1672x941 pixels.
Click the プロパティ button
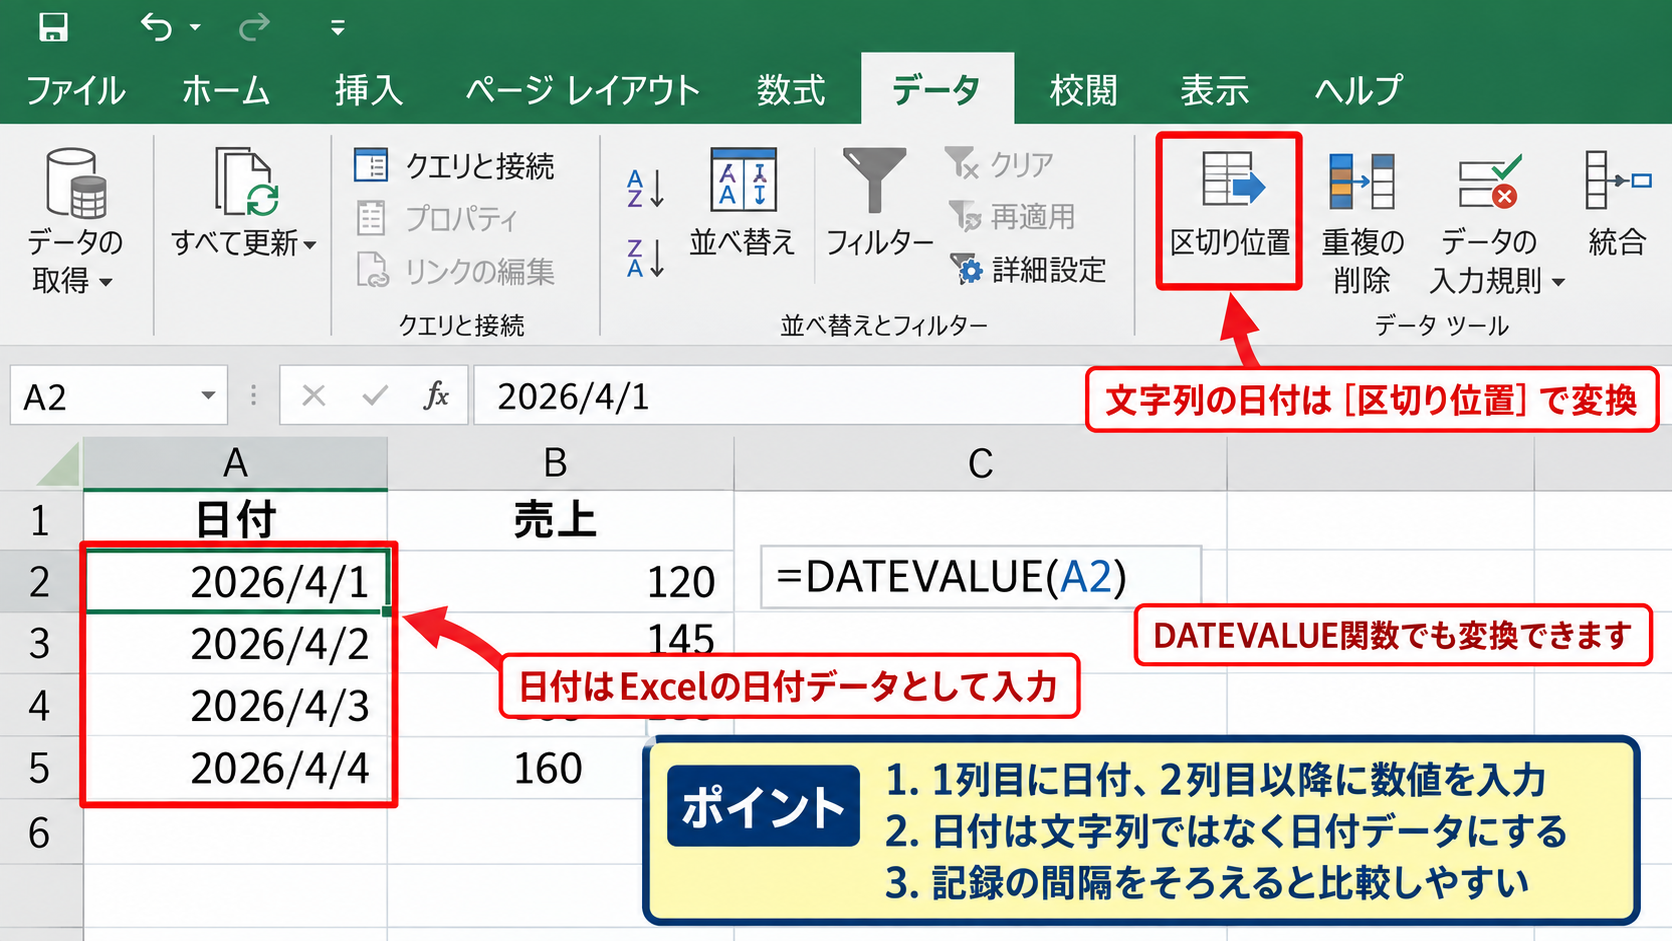438,218
